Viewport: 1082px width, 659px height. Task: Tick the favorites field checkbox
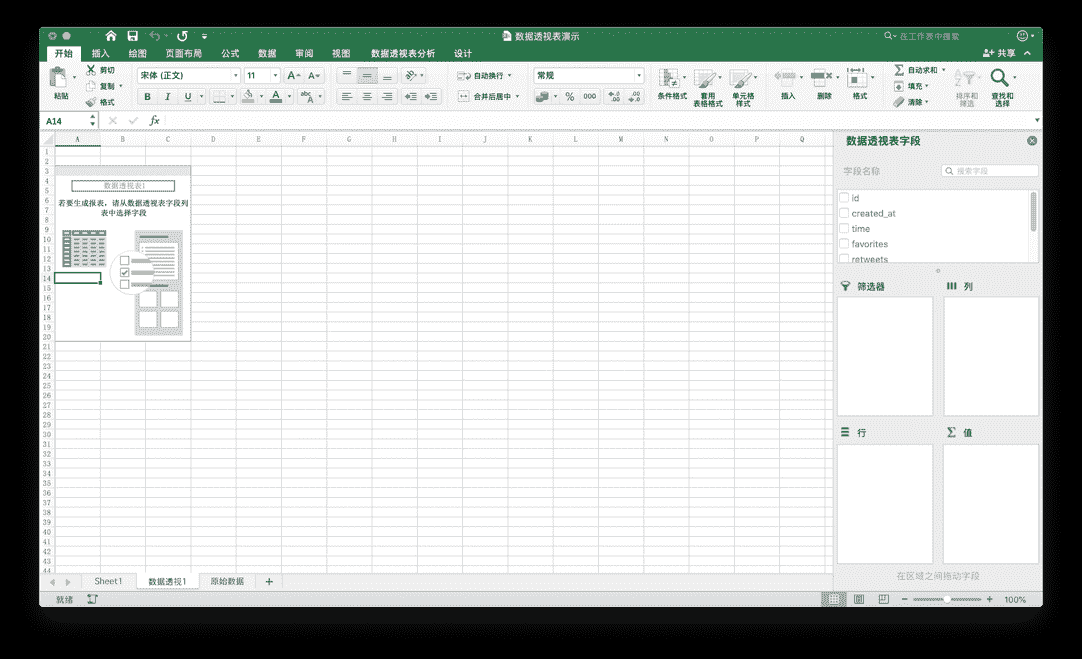tap(844, 244)
